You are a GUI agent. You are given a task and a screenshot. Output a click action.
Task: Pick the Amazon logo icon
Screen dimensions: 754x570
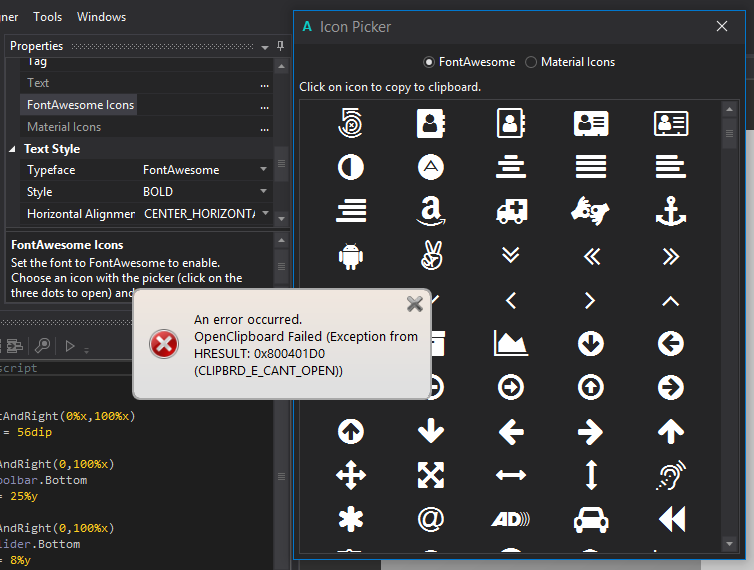431,210
